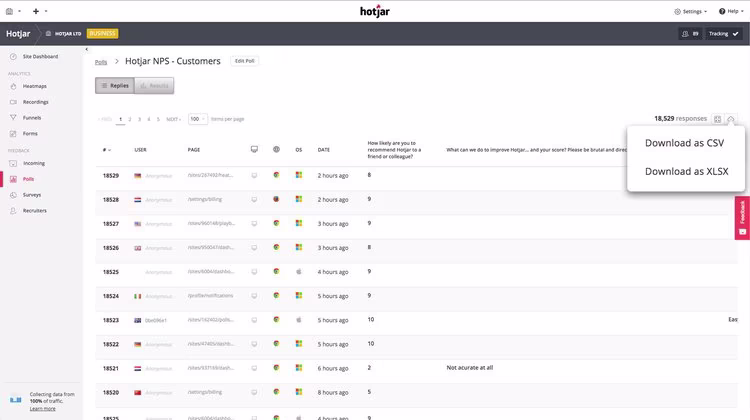Click the Learn more link
The height and width of the screenshot is (420, 750).
pos(43,409)
